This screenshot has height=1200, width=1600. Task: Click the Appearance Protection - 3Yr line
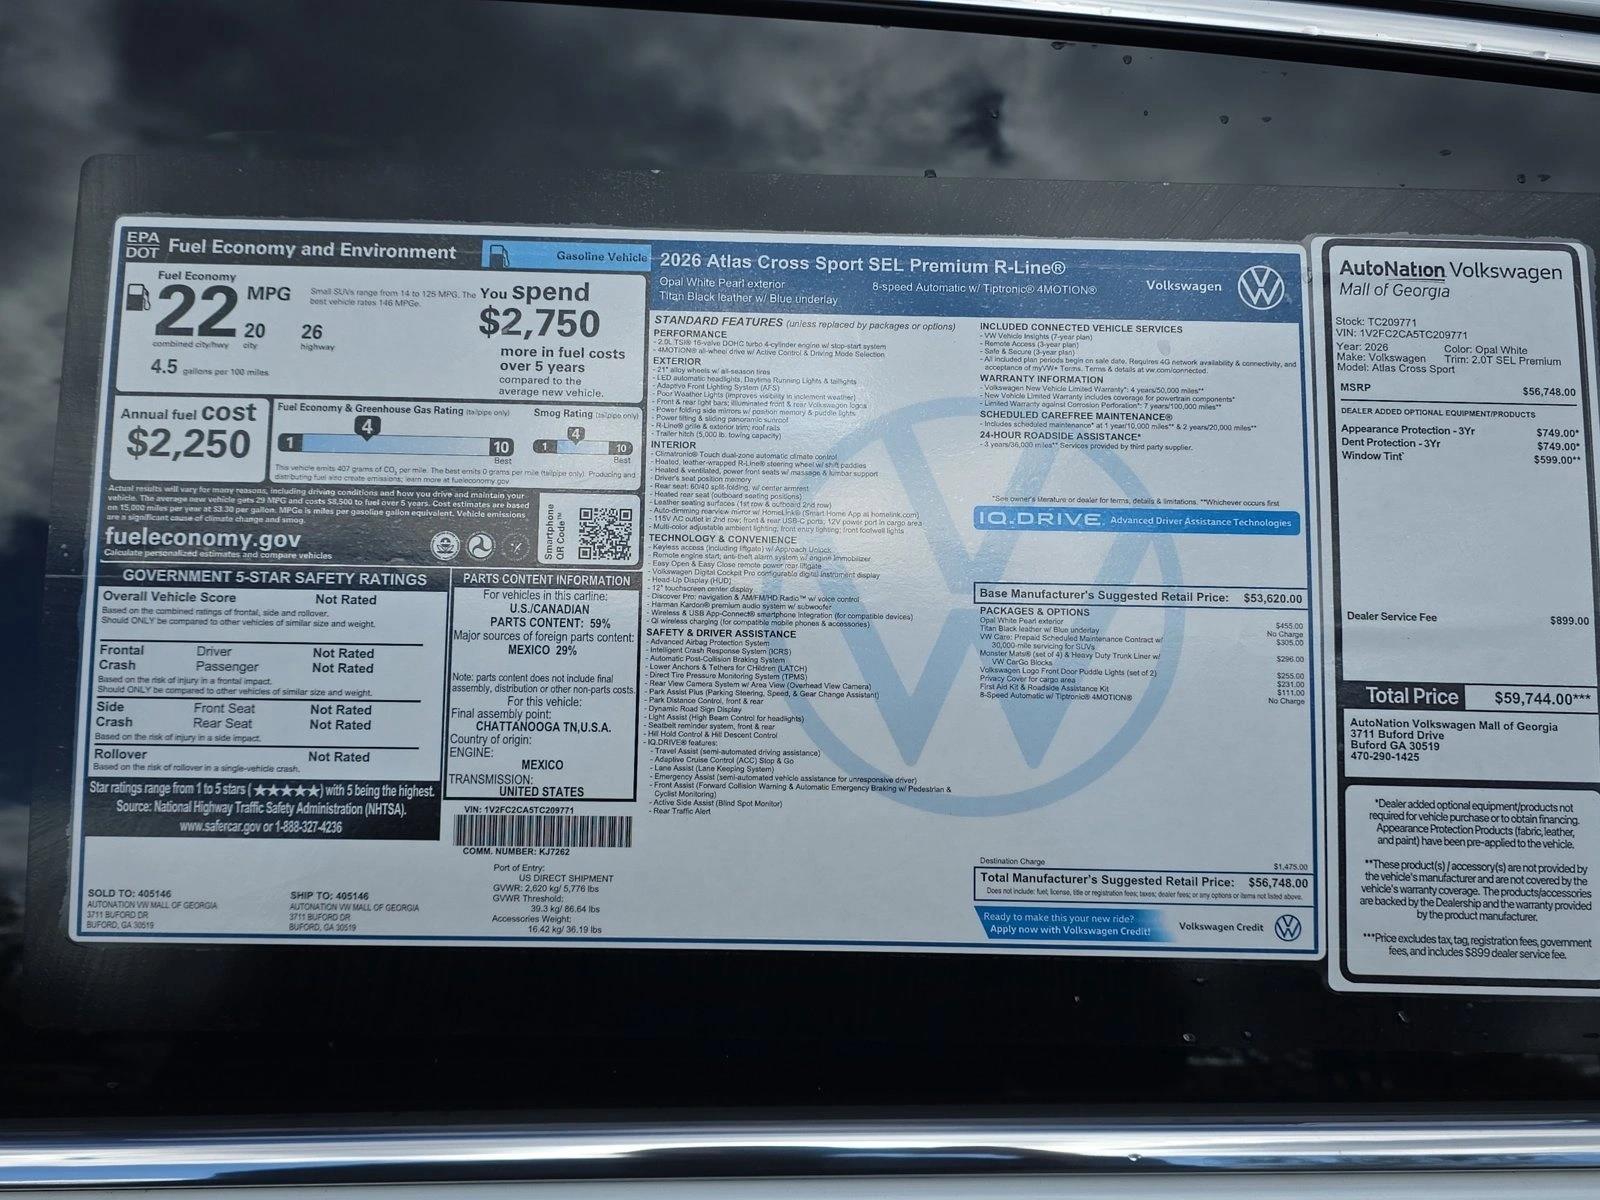click(x=1460, y=431)
